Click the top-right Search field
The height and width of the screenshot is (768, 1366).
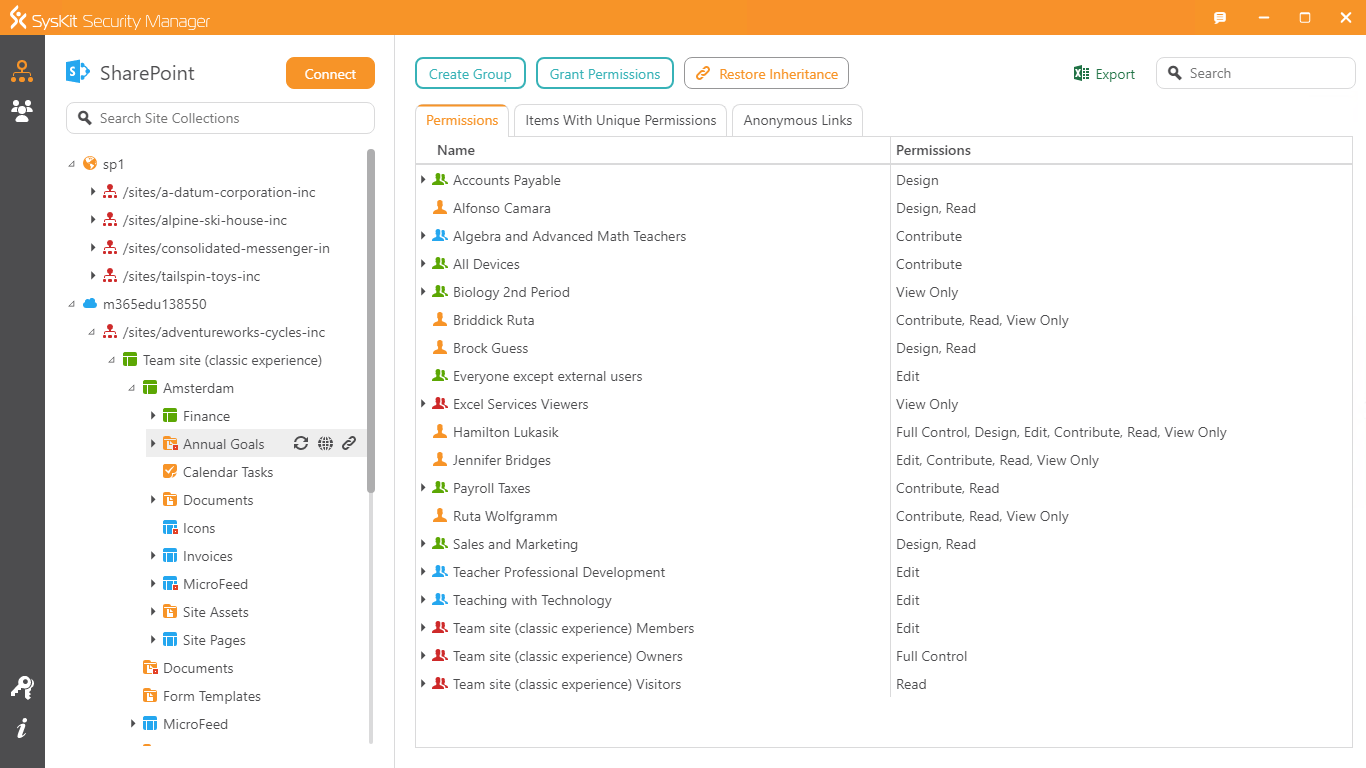tap(1256, 73)
